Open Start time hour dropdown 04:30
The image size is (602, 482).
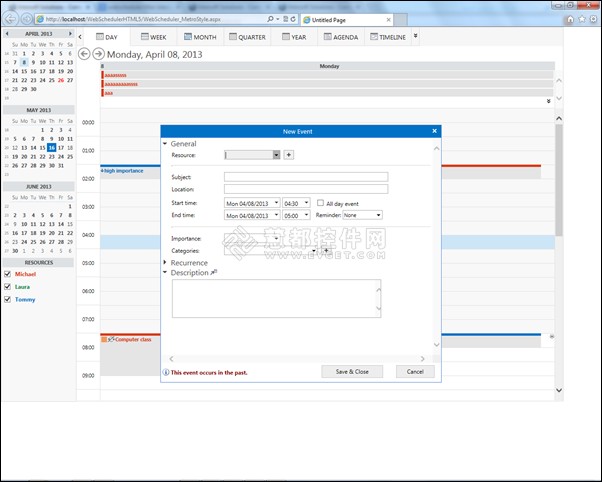[x=306, y=203]
